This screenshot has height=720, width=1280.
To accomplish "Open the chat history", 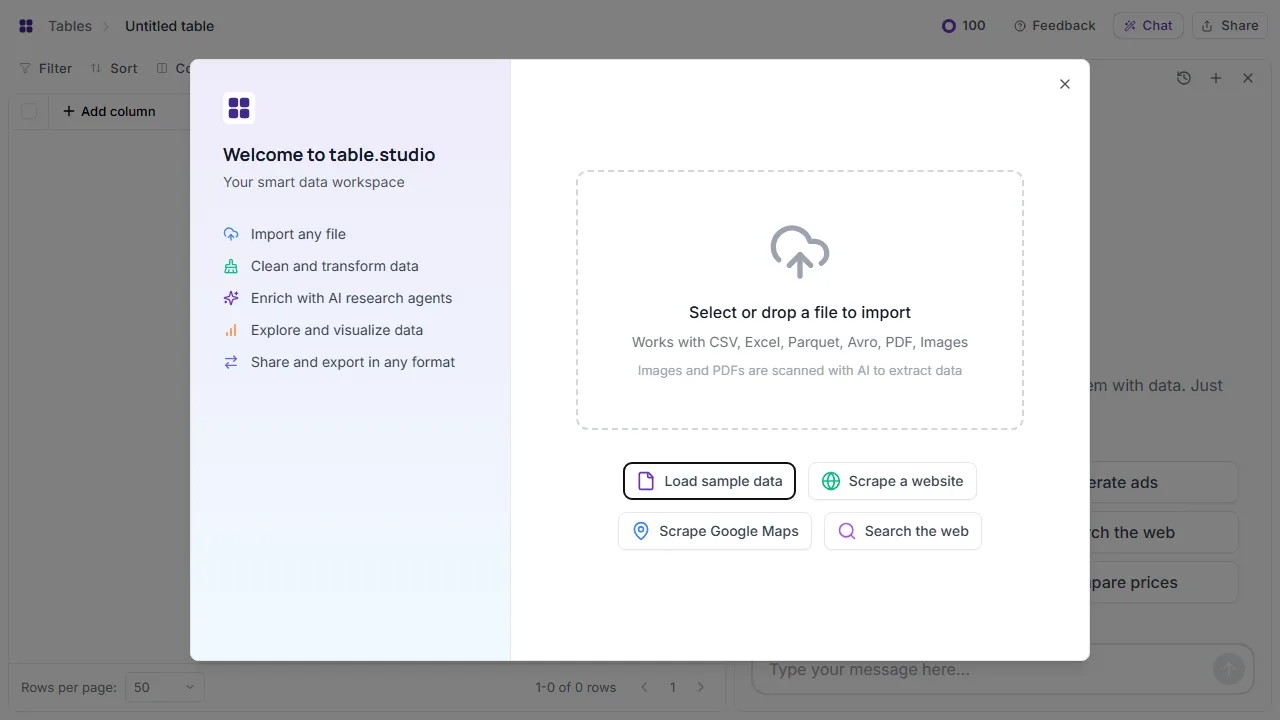I will pos(1184,77).
